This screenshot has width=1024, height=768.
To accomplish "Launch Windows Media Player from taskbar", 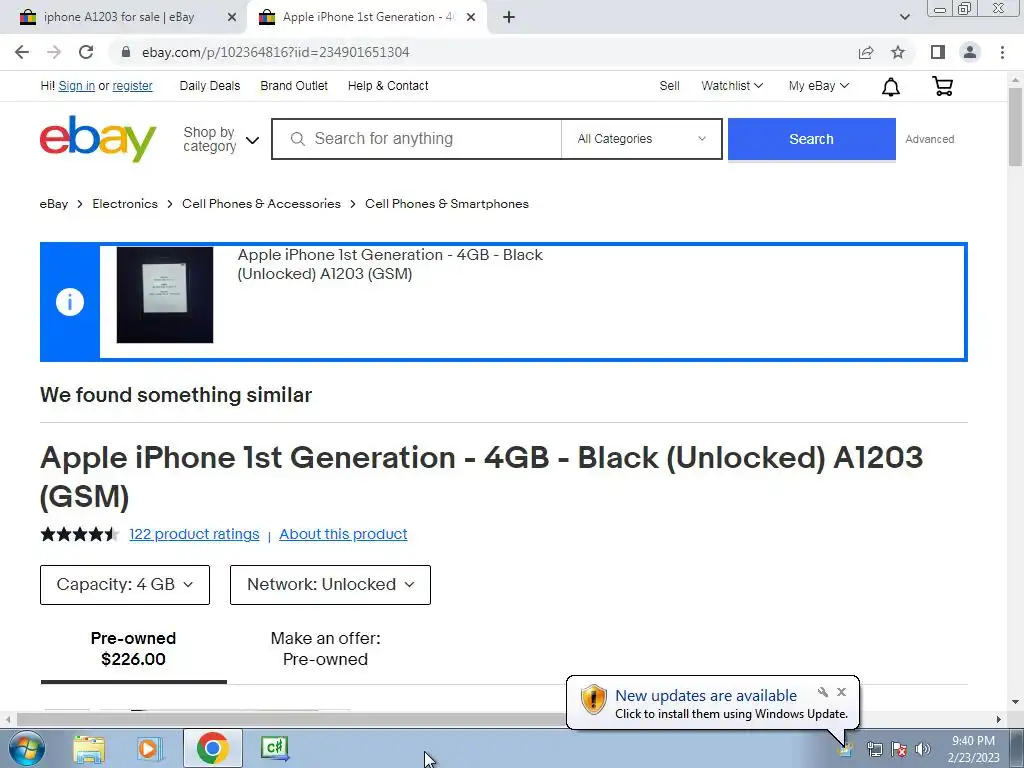I will pos(150,748).
